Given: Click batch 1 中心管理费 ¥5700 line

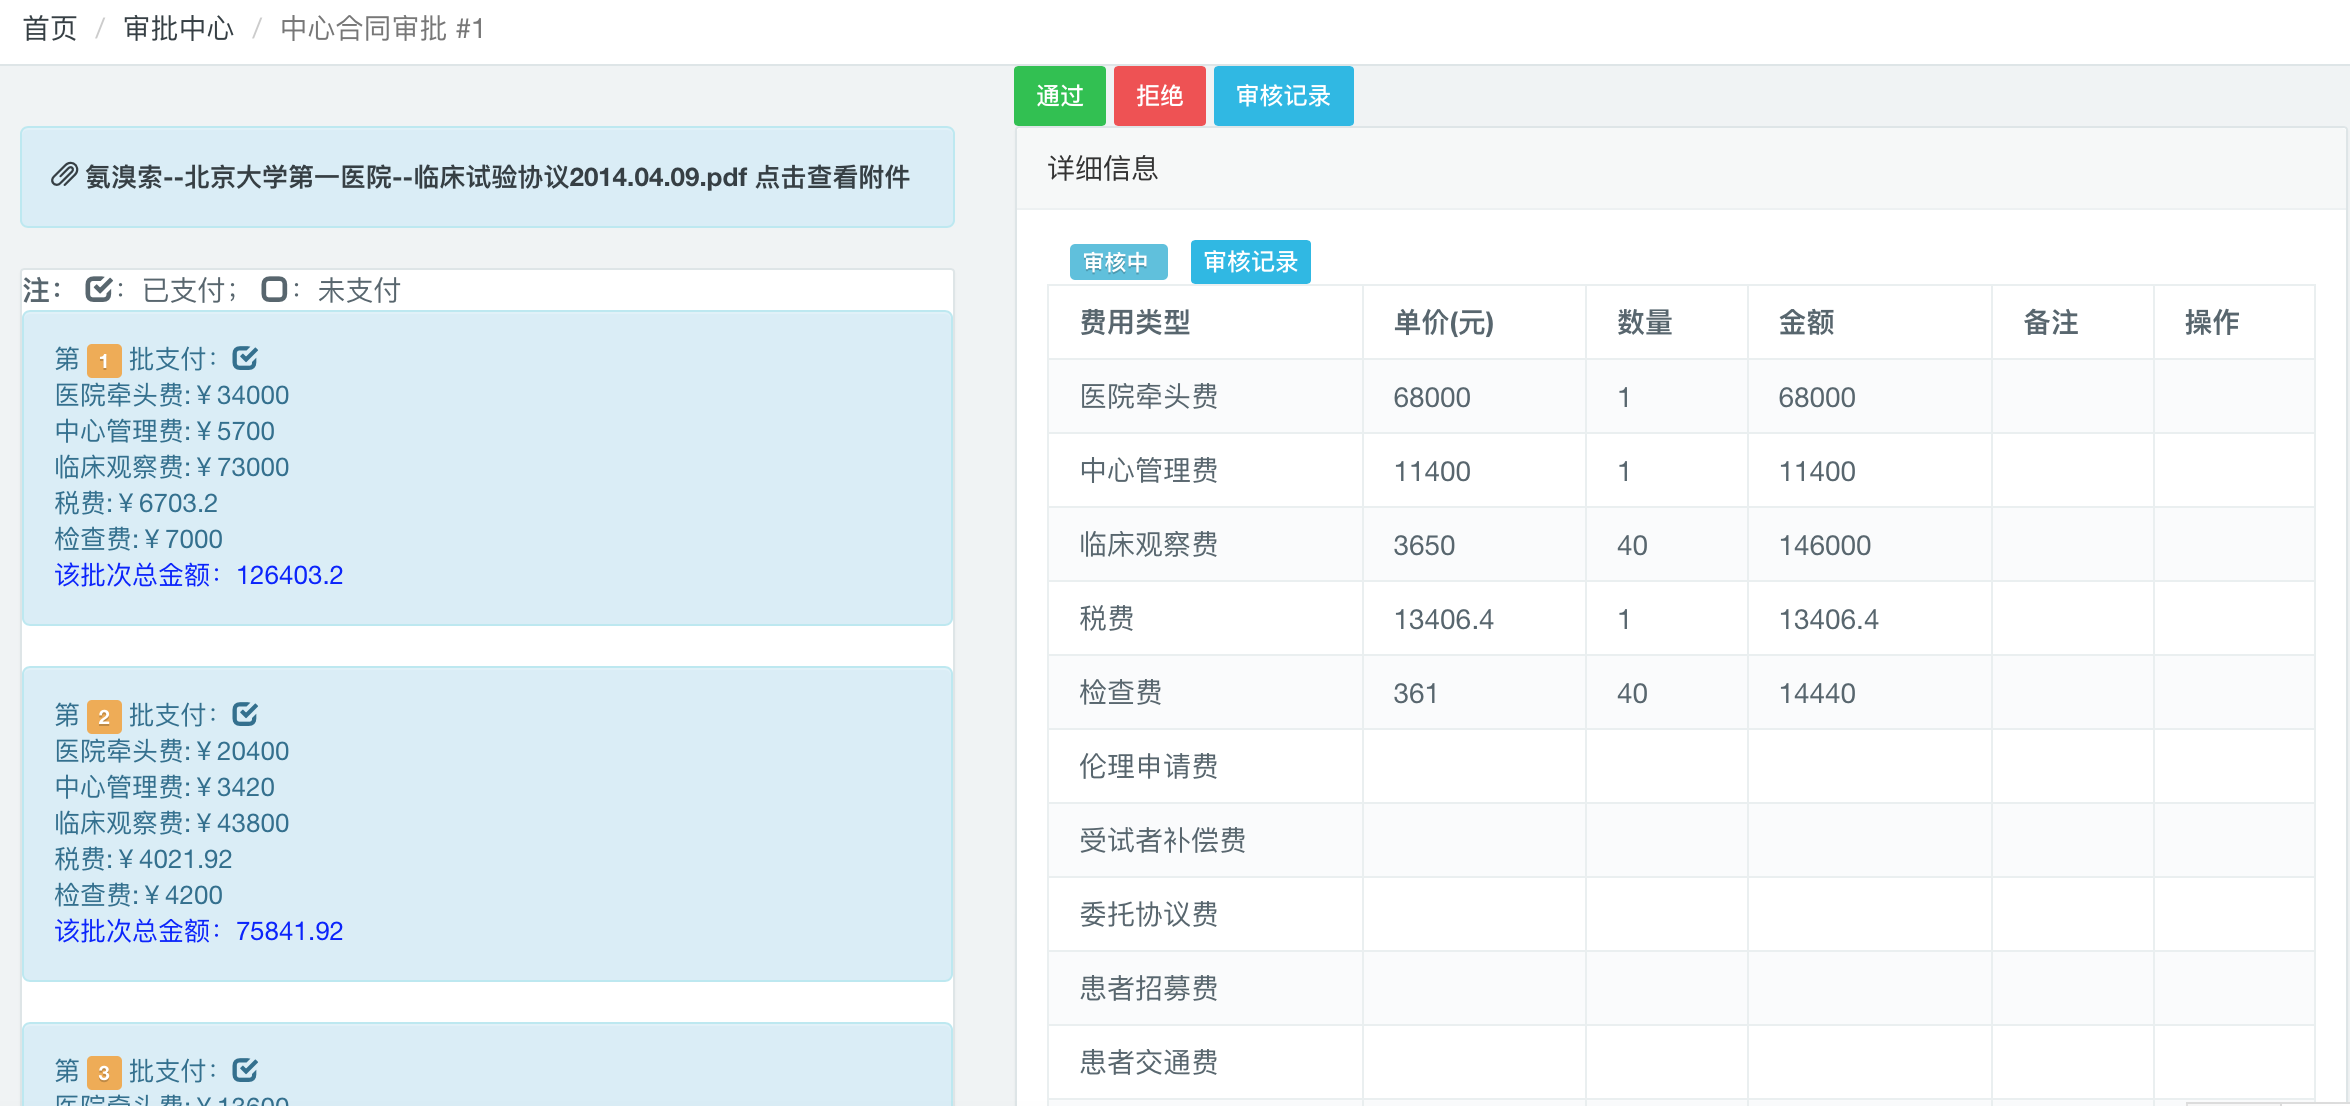Looking at the screenshot, I should click(164, 431).
